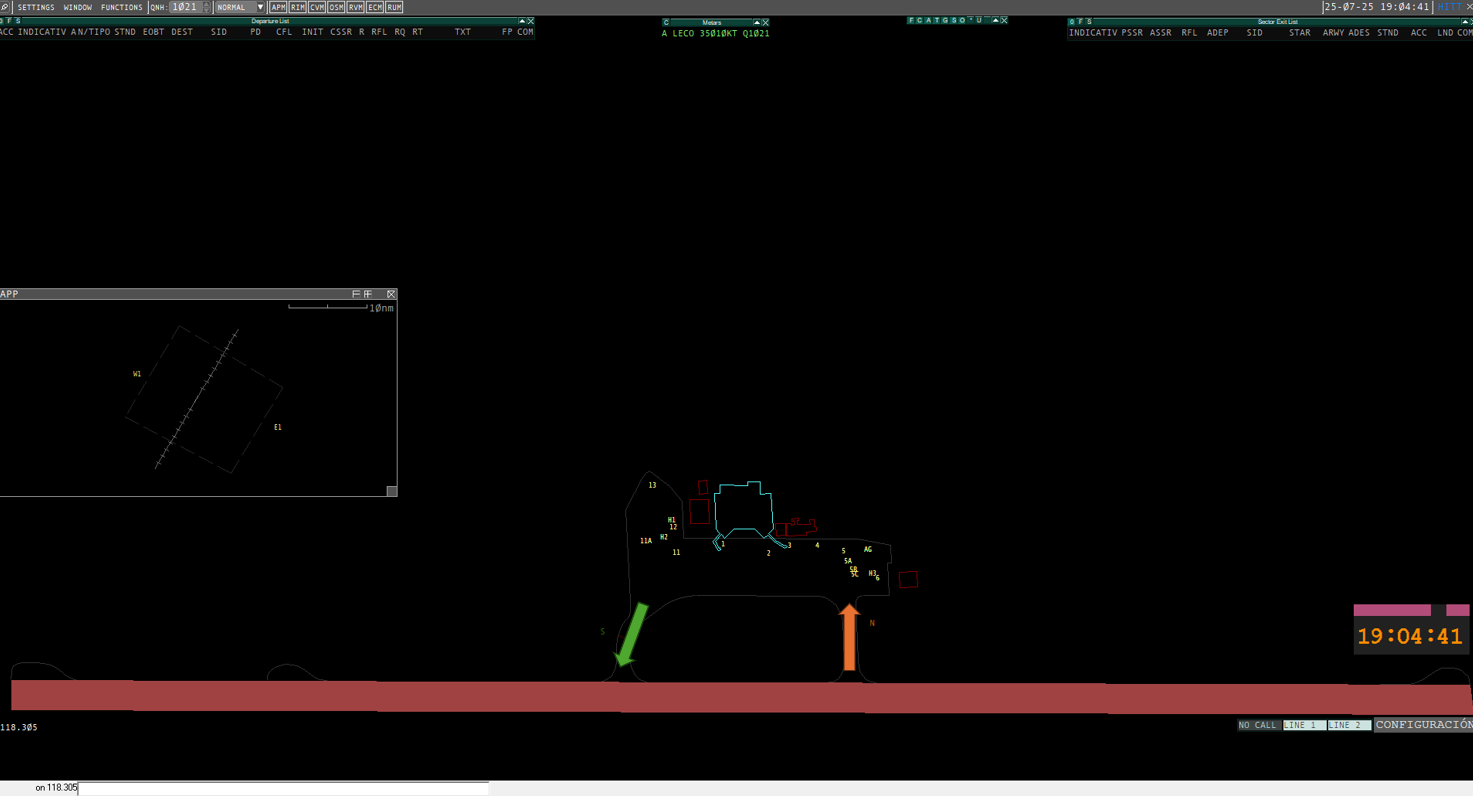Click stand label 13 on airport map
Screen dimensions: 1473x797
tap(652, 485)
